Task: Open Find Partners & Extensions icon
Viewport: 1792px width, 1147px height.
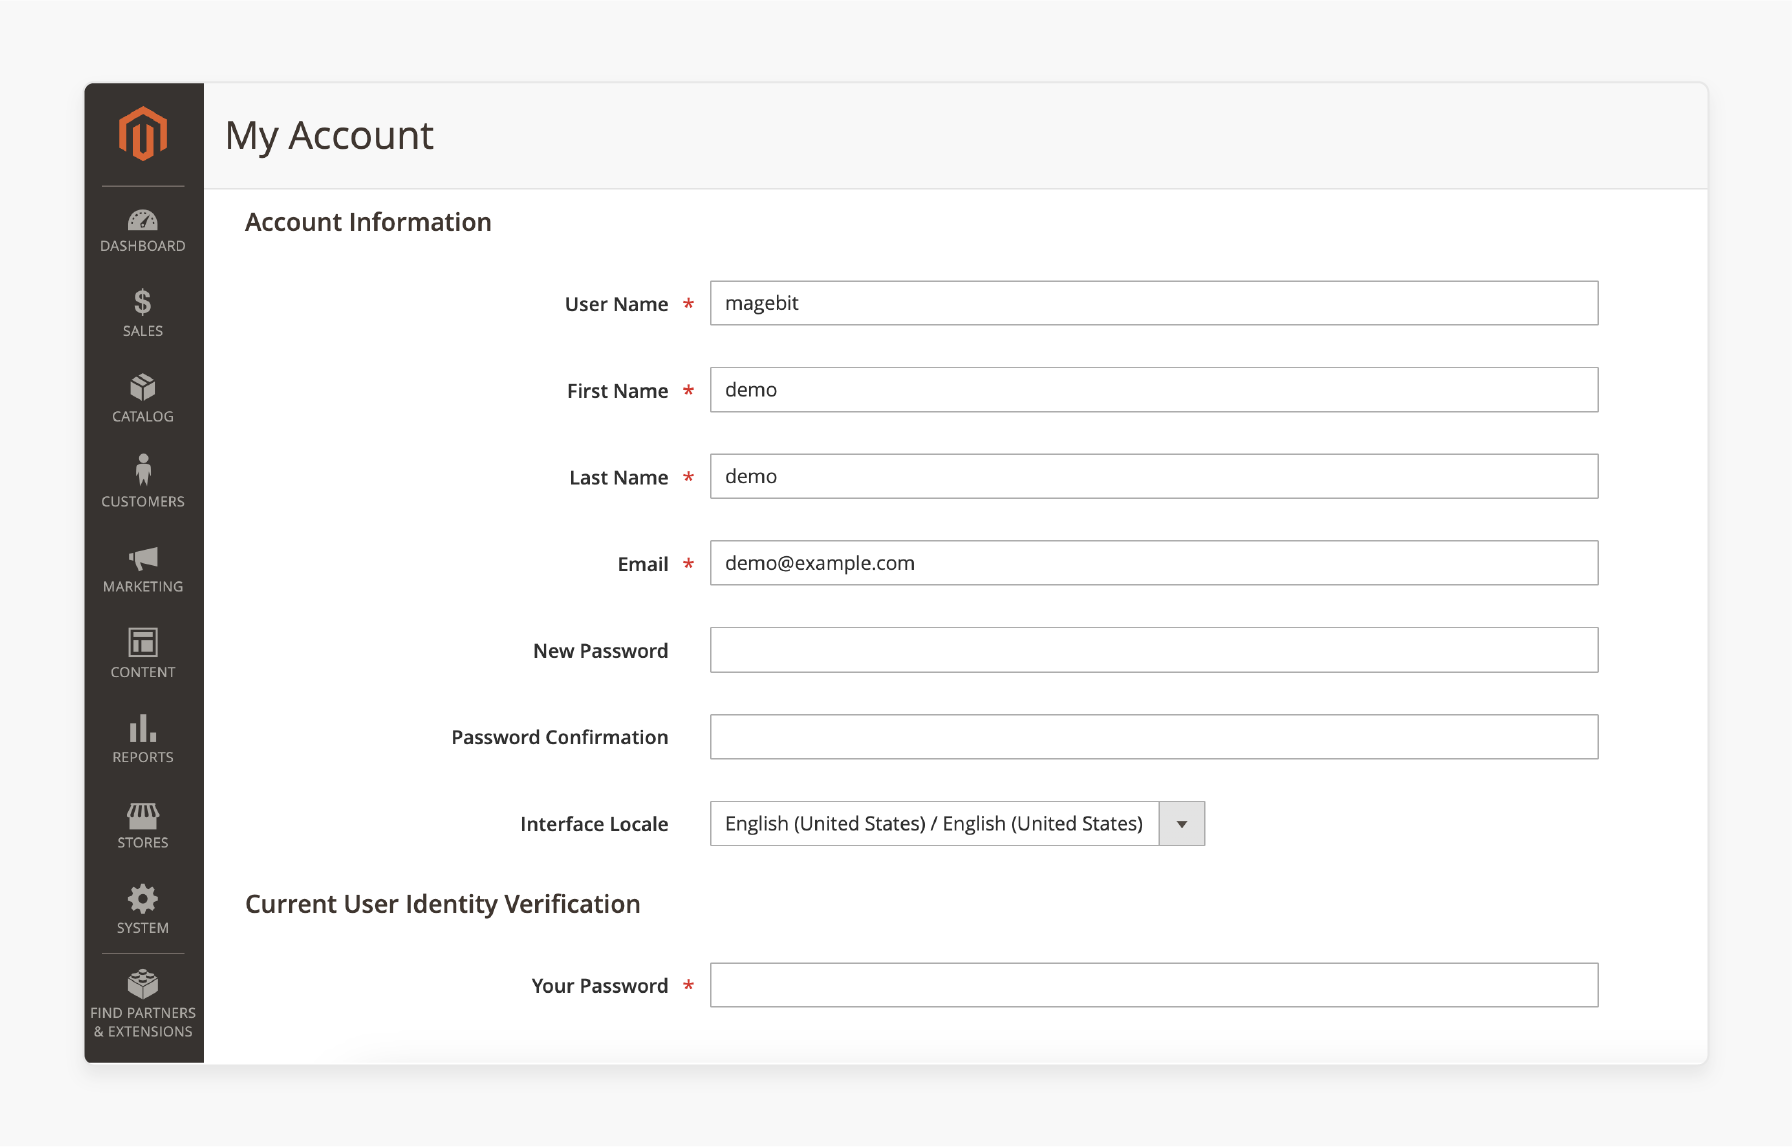Action: (x=143, y=984)
